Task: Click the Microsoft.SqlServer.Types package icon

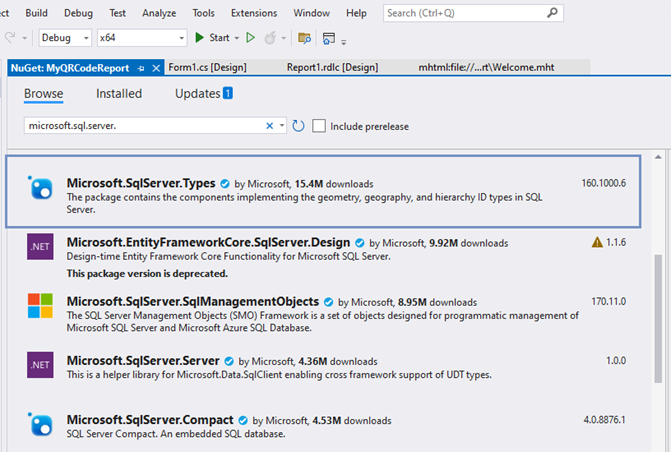Action: coord(41,188)
